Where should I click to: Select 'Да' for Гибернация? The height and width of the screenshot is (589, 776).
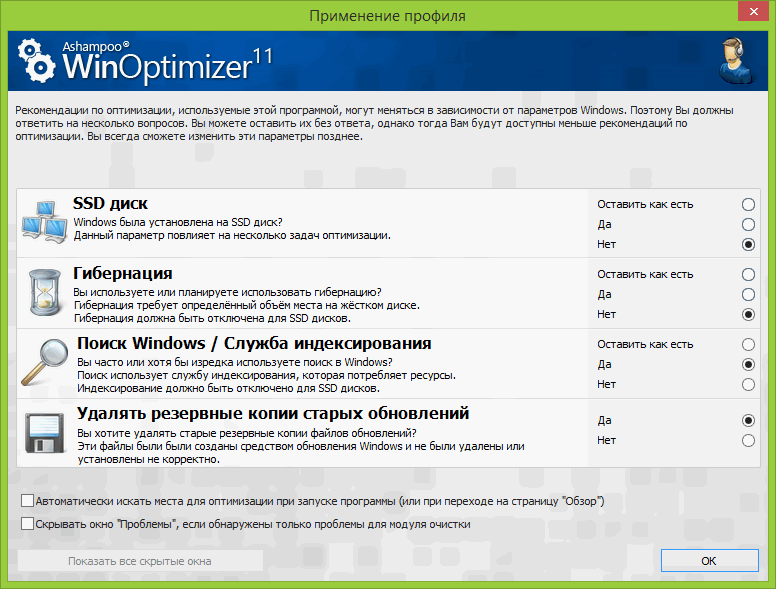click(748, 294)
